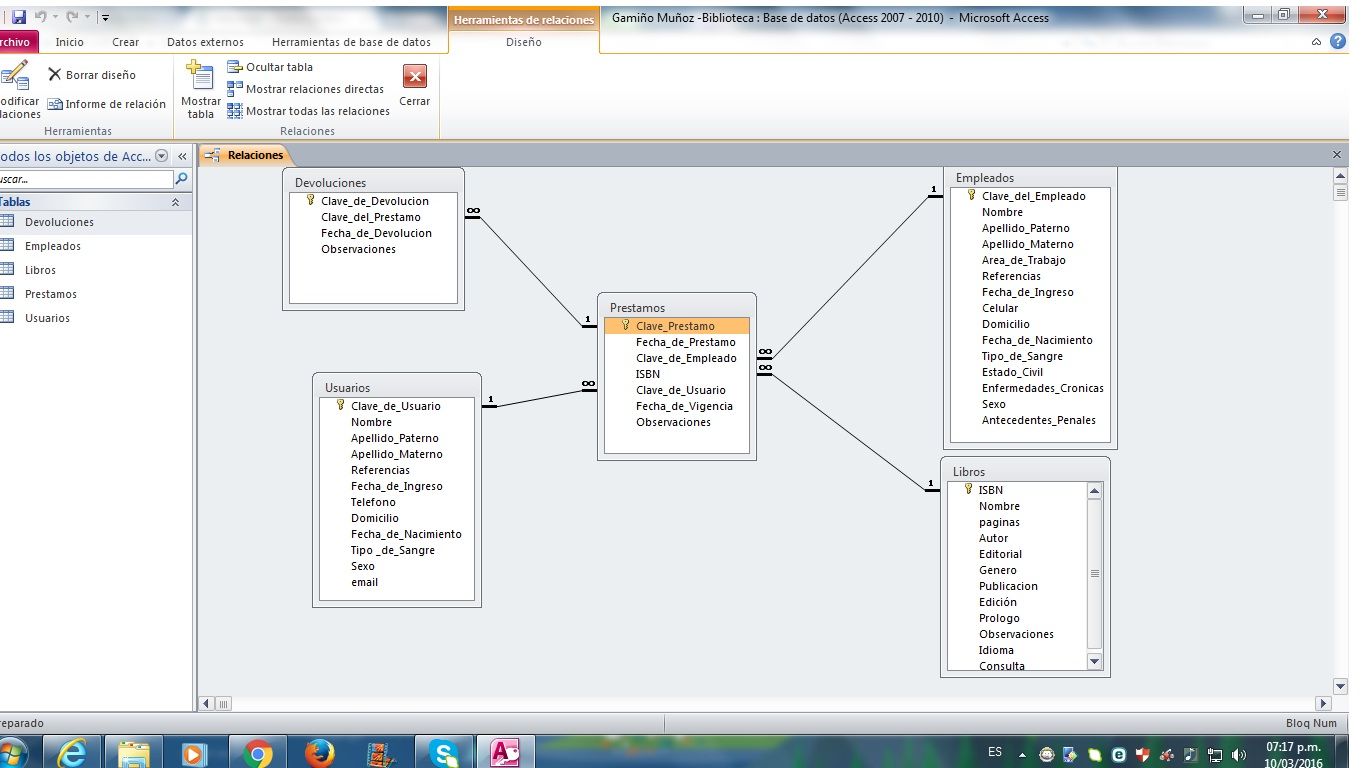1366x768 pixels.
Task: Close the Relaciones document tab
Action: (x=1337, y=155)
